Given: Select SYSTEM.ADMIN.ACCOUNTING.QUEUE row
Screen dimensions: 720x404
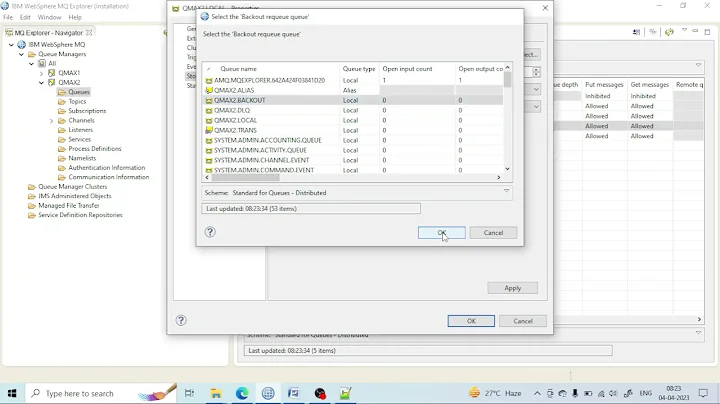Looking at the screenshot, I should (352, 140).
